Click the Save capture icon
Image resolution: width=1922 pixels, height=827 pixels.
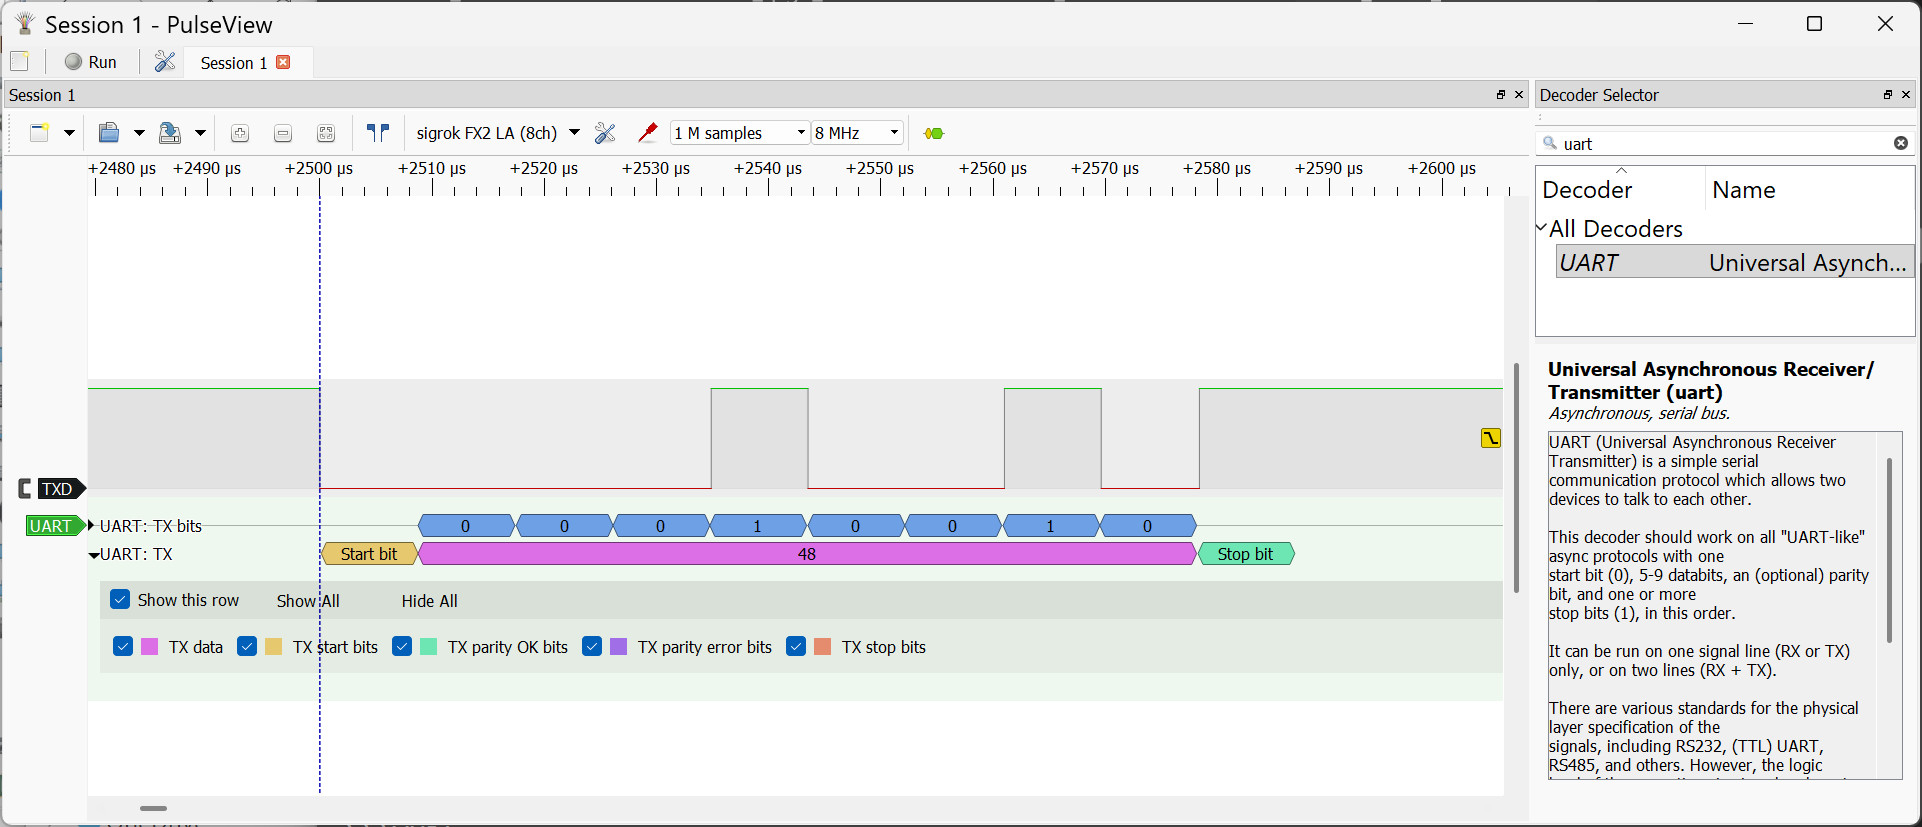170,133
